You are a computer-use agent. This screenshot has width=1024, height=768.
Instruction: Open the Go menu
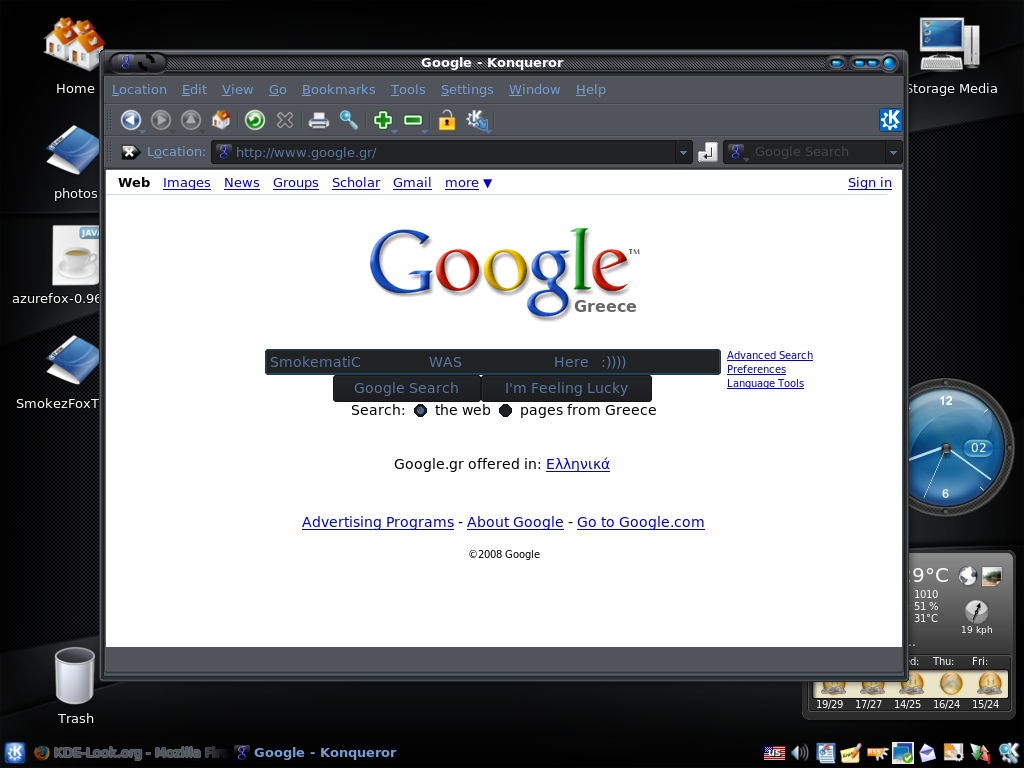tap(278, 89)
